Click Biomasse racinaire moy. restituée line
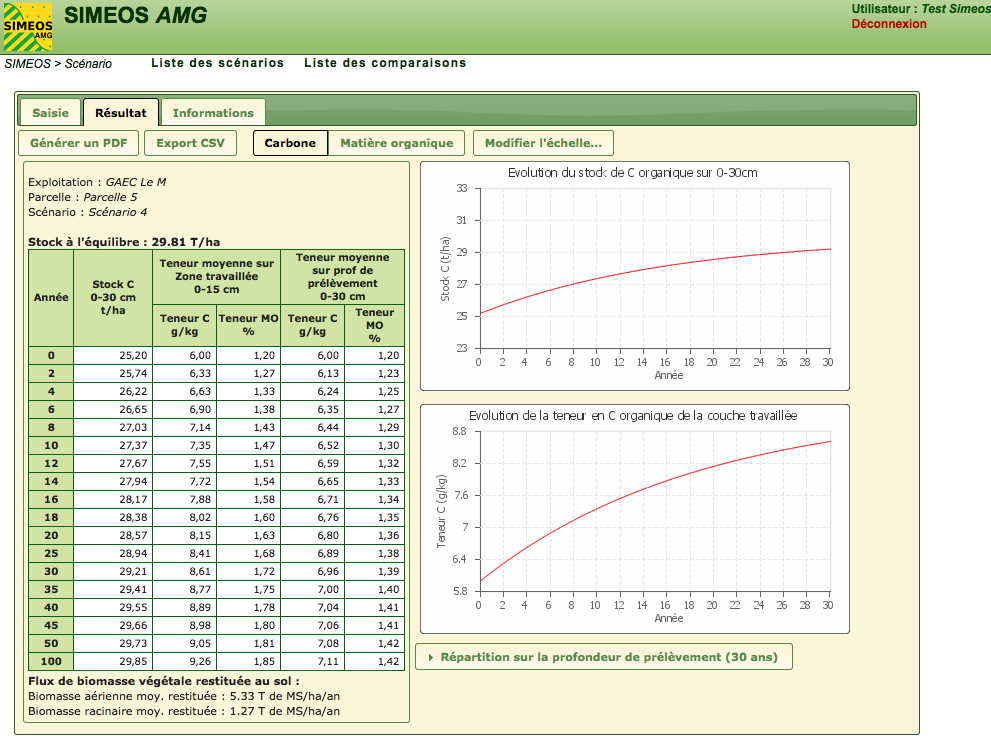The height and width of the screenshot is (742, 991). 184,712
